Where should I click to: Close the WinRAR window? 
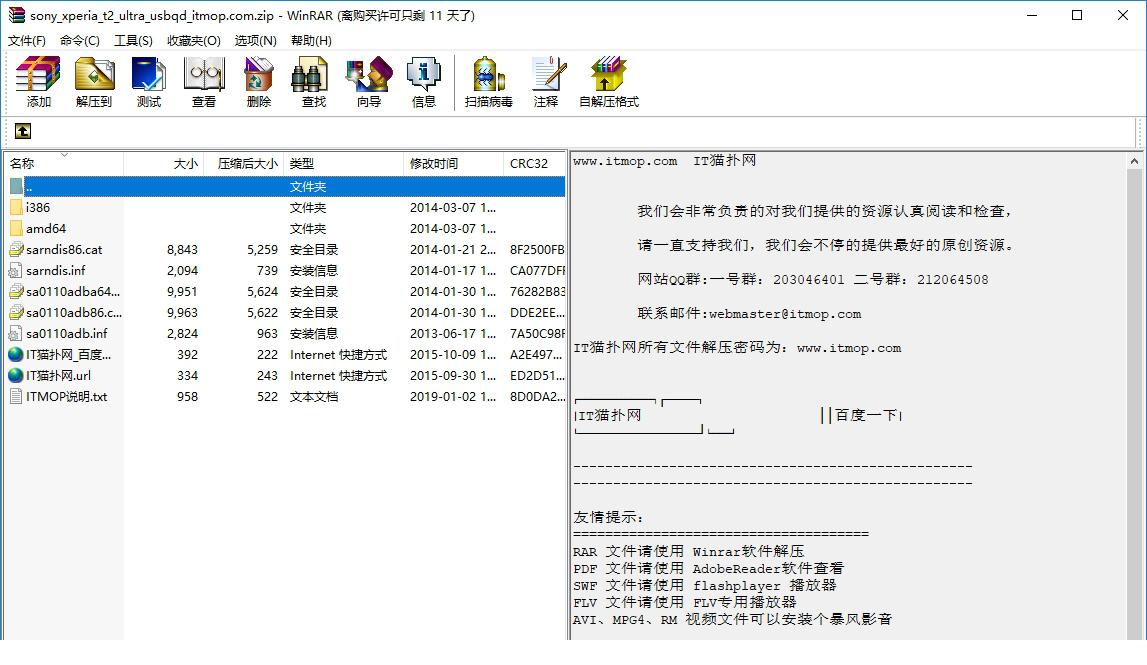click(1123, 15)
